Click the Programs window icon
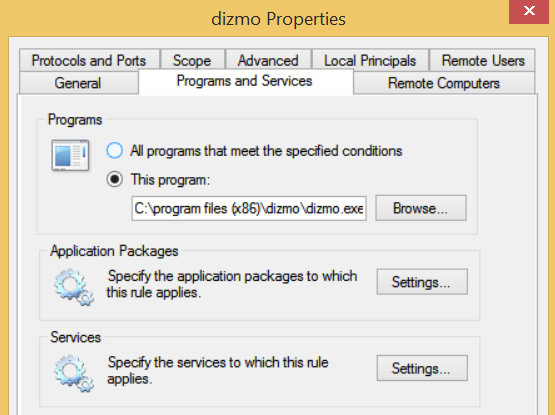Screen dimensions: 555x415 pos(70,155)
